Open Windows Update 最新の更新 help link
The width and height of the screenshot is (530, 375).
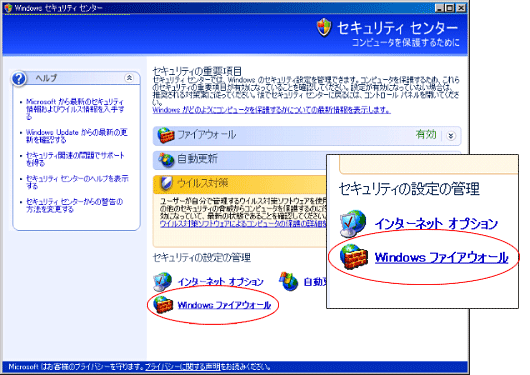76,136
